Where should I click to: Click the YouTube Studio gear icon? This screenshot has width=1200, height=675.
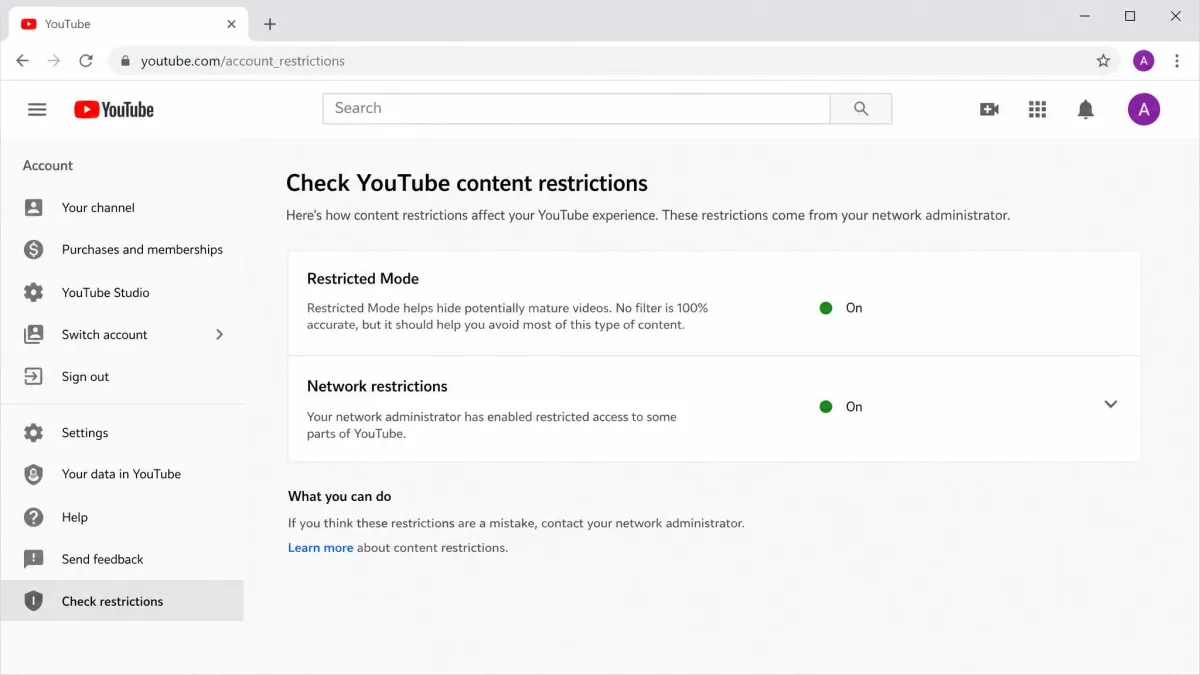[x=34, y=292]
